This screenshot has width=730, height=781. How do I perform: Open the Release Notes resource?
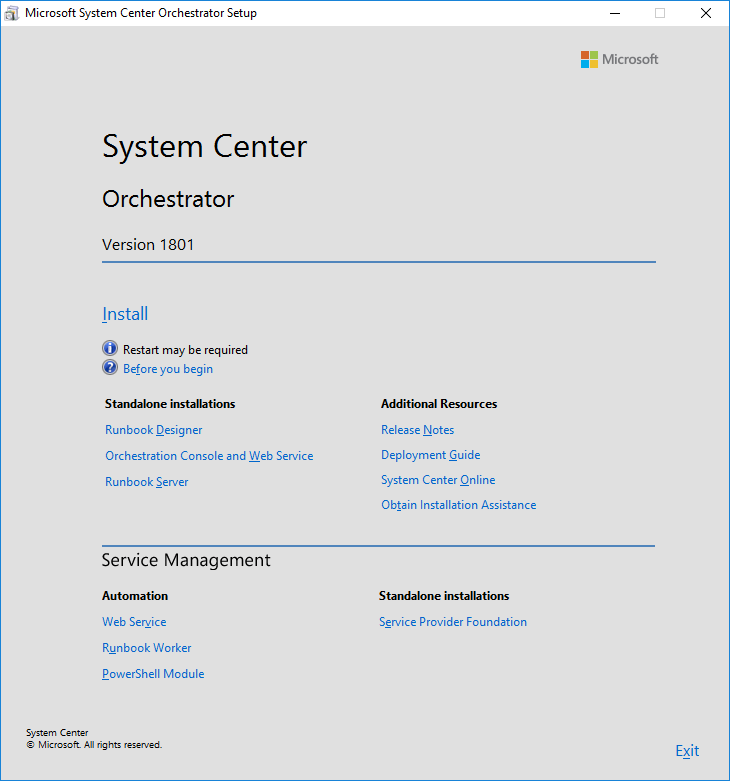coord(417,429)
